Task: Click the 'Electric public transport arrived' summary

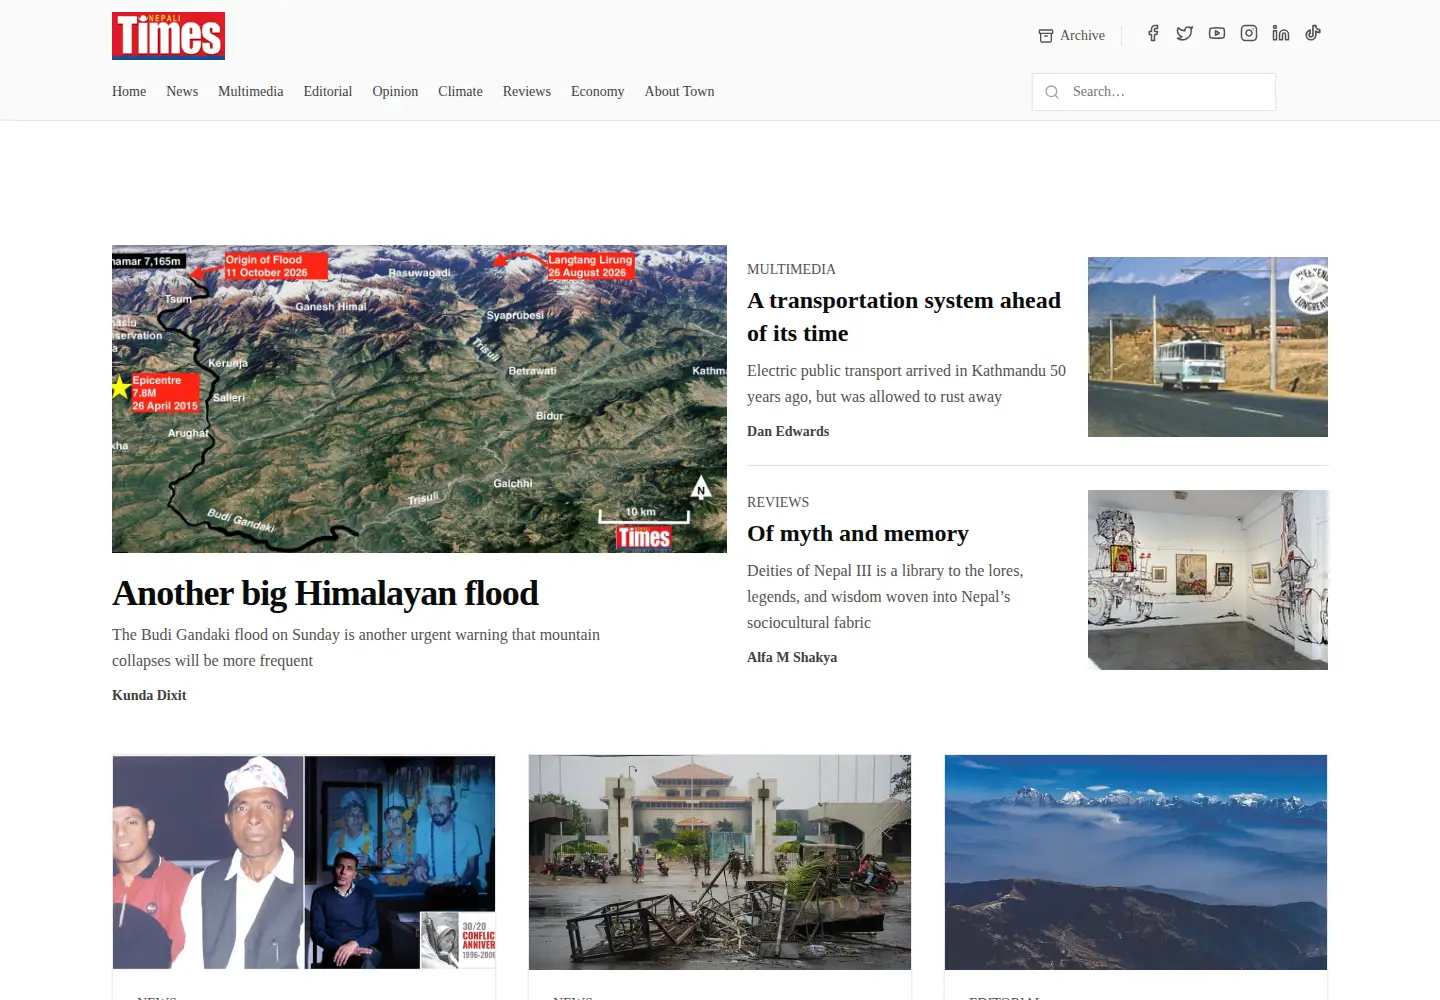Action: coord(906,383)
